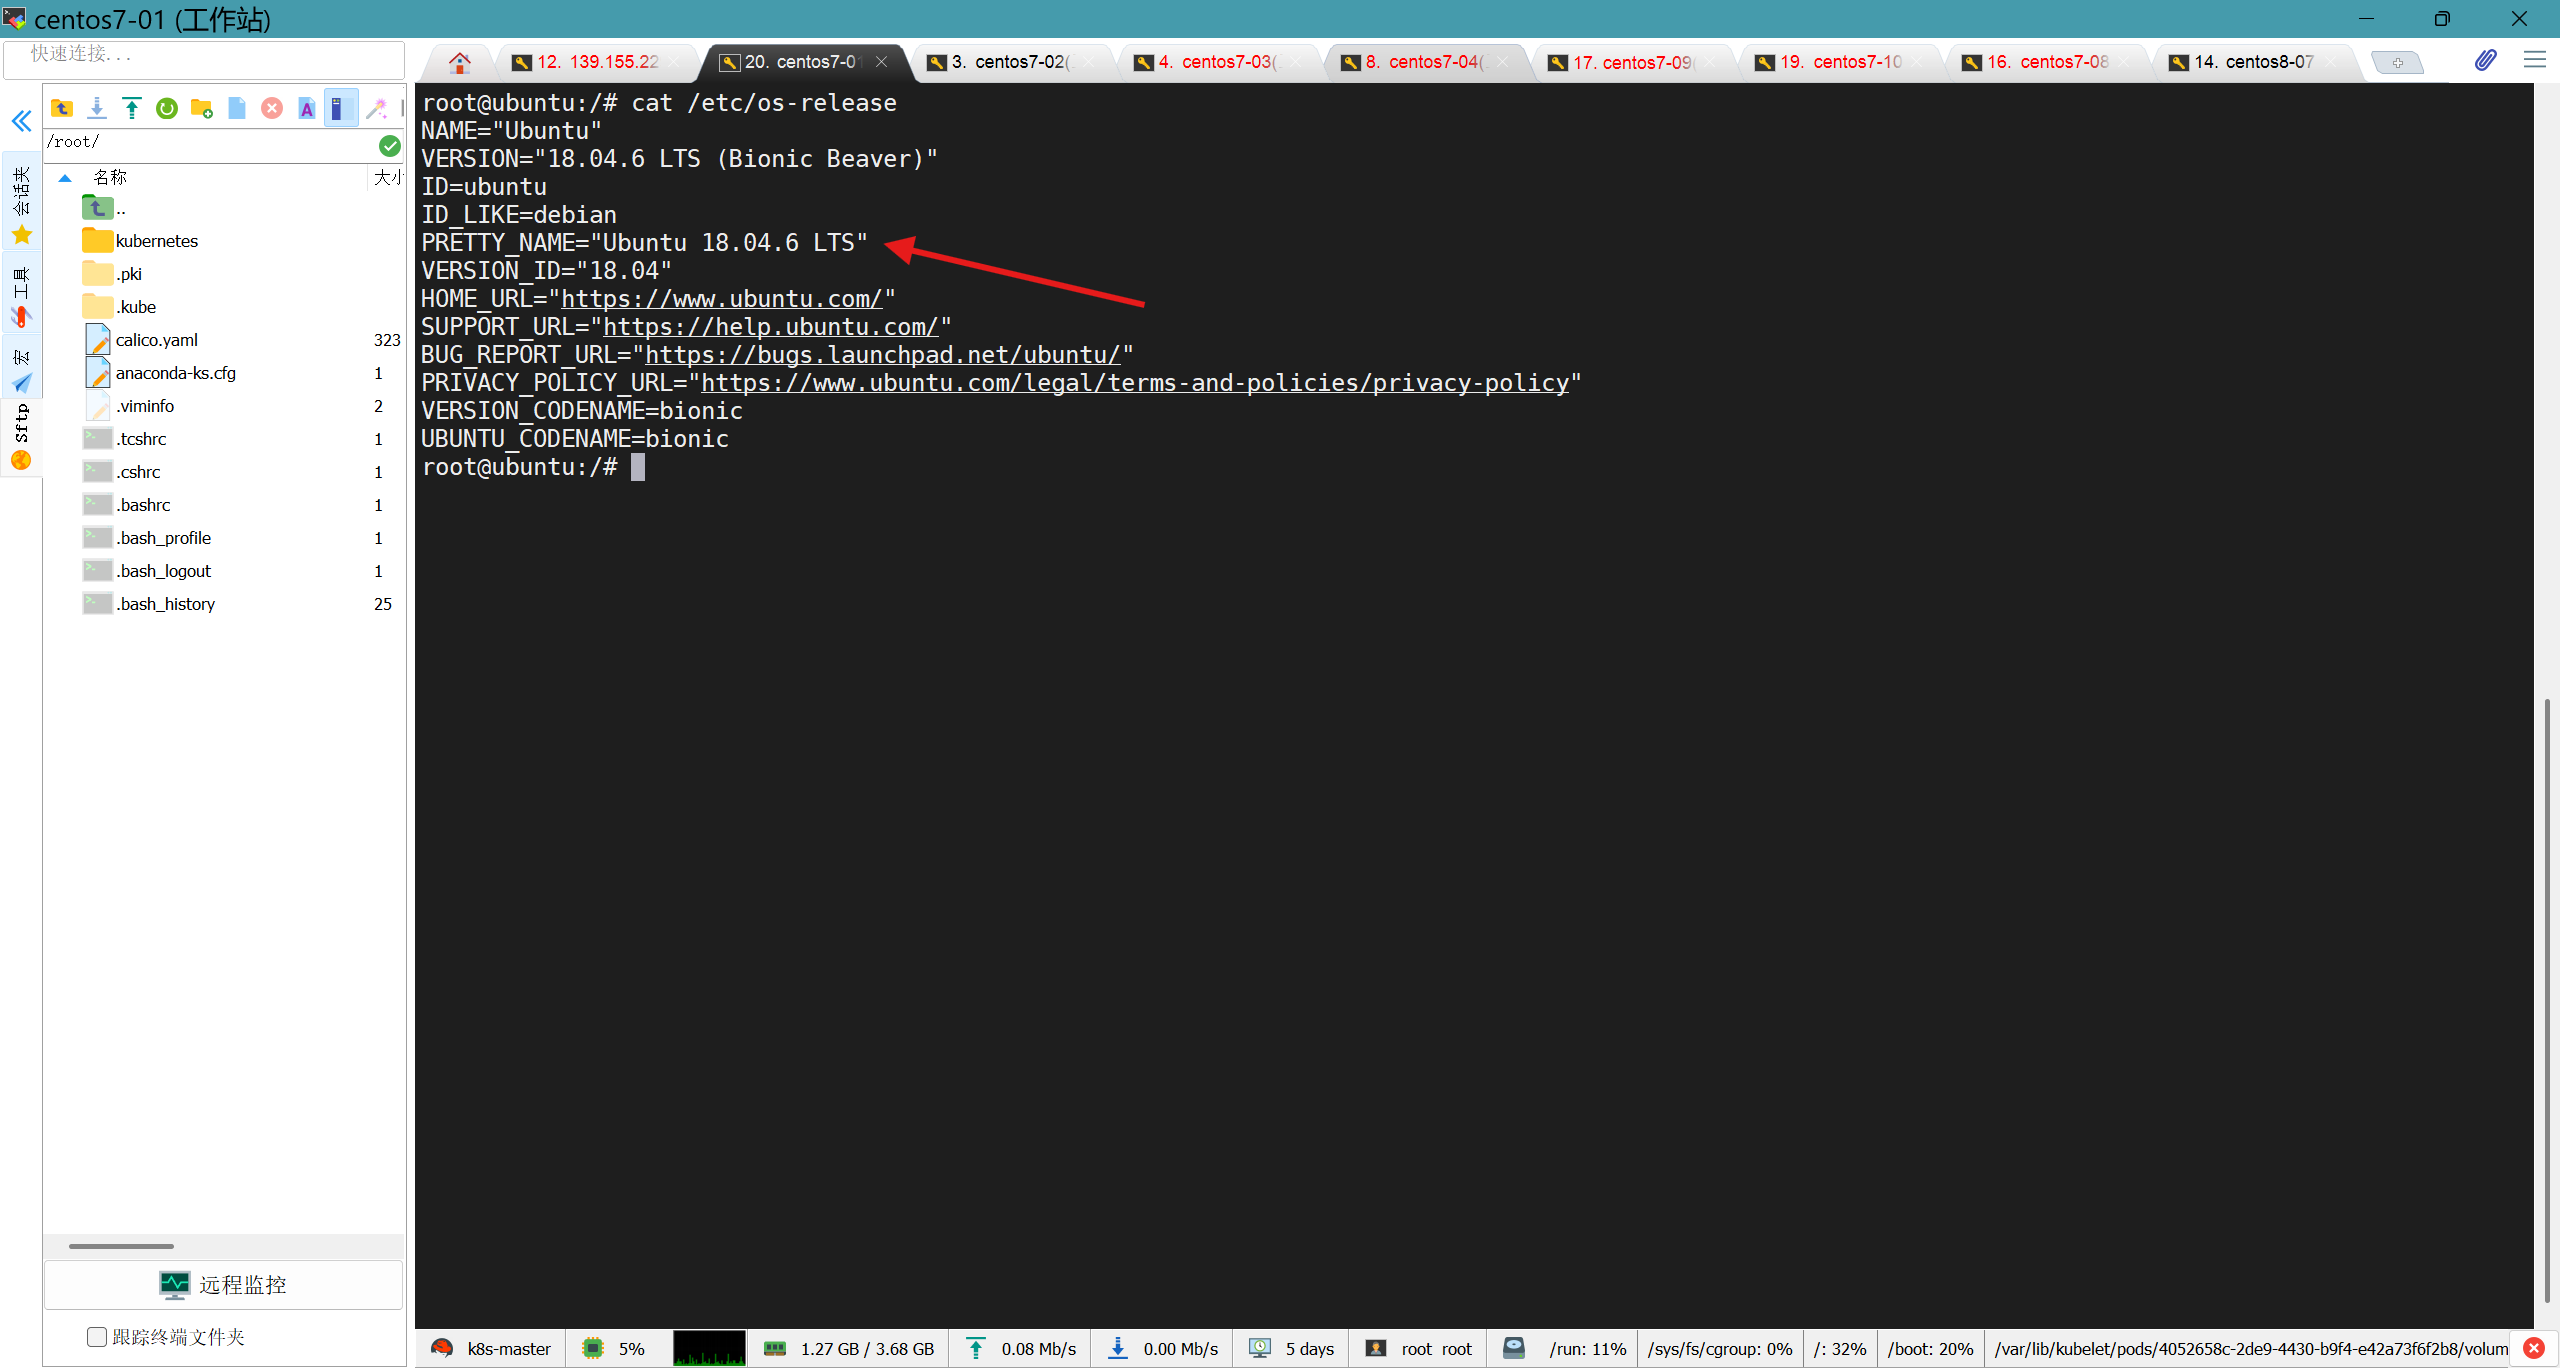Viewport: 2560px width, 1368px height.
Task: Collapse the left sidebar with double chevron
Action: point(21,122)
